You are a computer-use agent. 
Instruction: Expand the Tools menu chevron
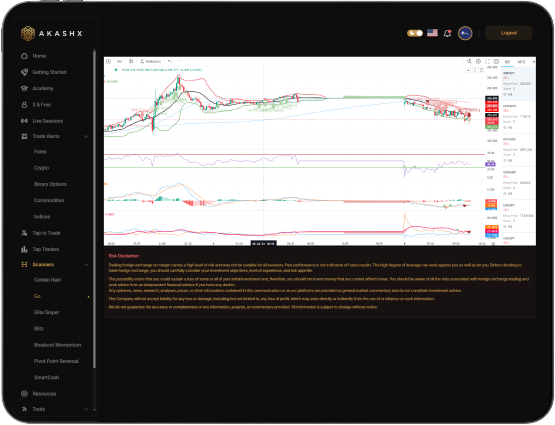86,409
